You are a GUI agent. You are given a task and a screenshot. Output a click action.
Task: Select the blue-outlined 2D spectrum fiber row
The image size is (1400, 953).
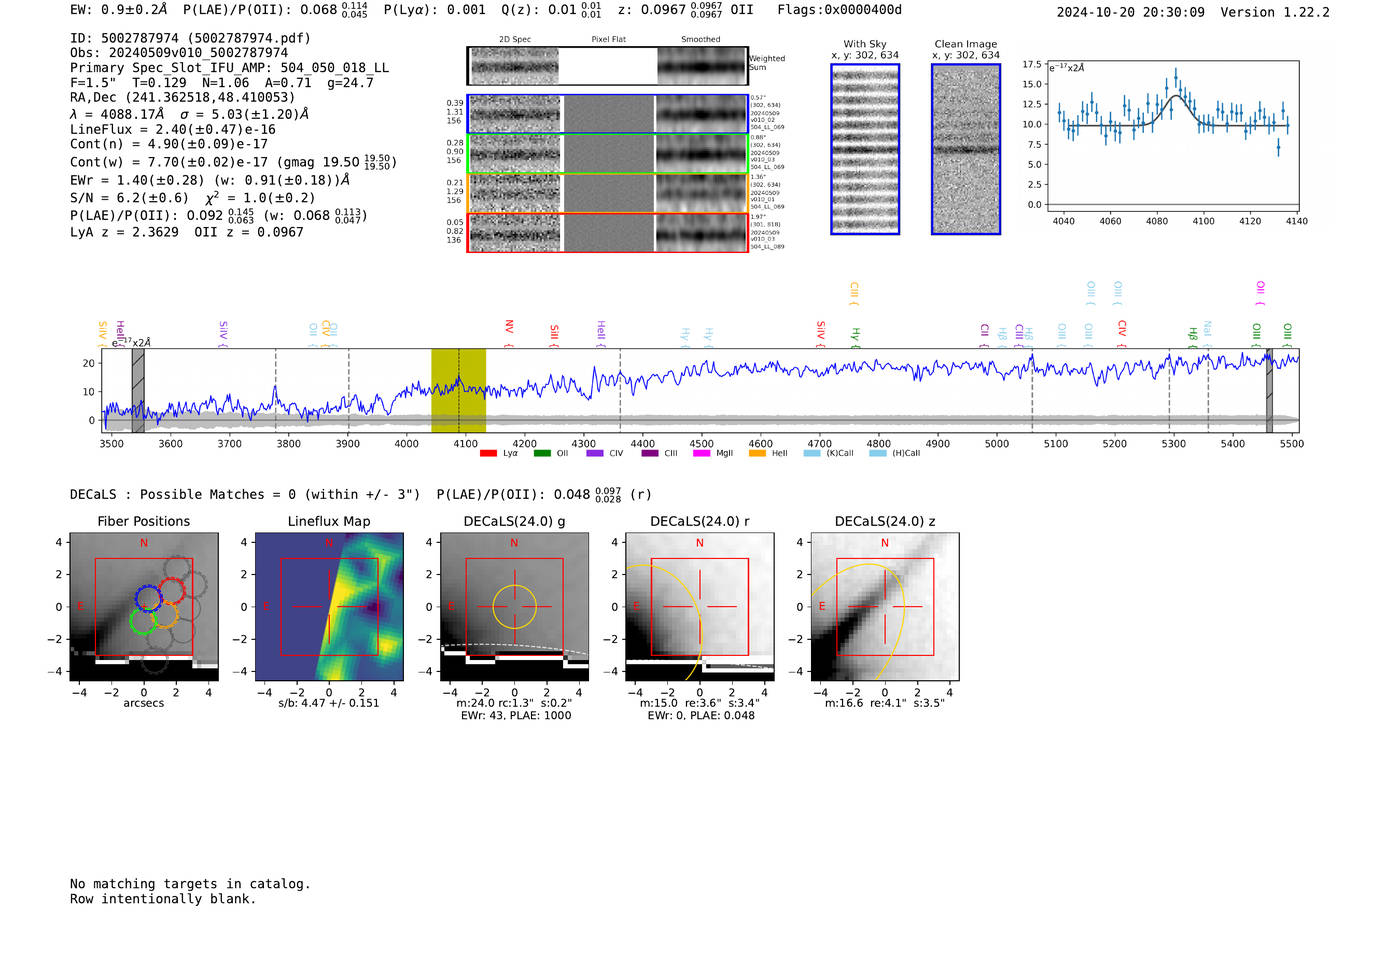pyautogui.click(x=608, y=114)
